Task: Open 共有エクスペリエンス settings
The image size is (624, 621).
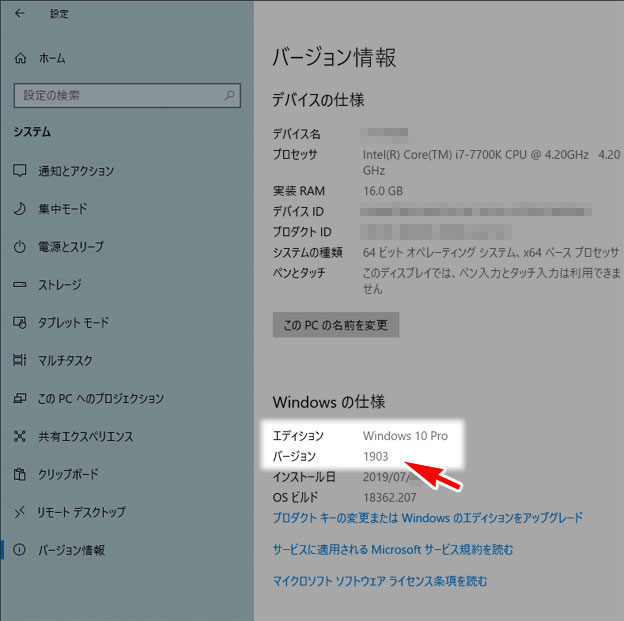Action: (x=86, y=436)
